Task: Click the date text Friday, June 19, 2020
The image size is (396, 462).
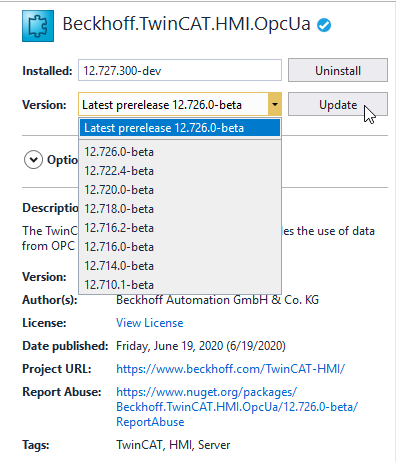Action: tap(201, 346)
